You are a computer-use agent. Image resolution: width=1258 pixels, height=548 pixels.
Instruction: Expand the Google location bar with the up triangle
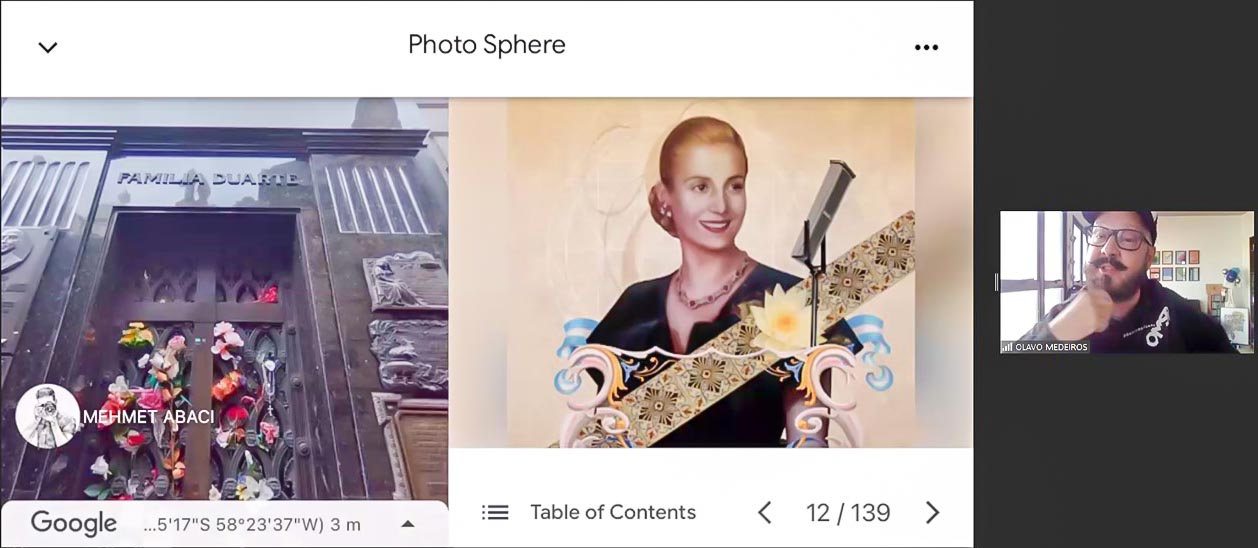tap(408, 524)
